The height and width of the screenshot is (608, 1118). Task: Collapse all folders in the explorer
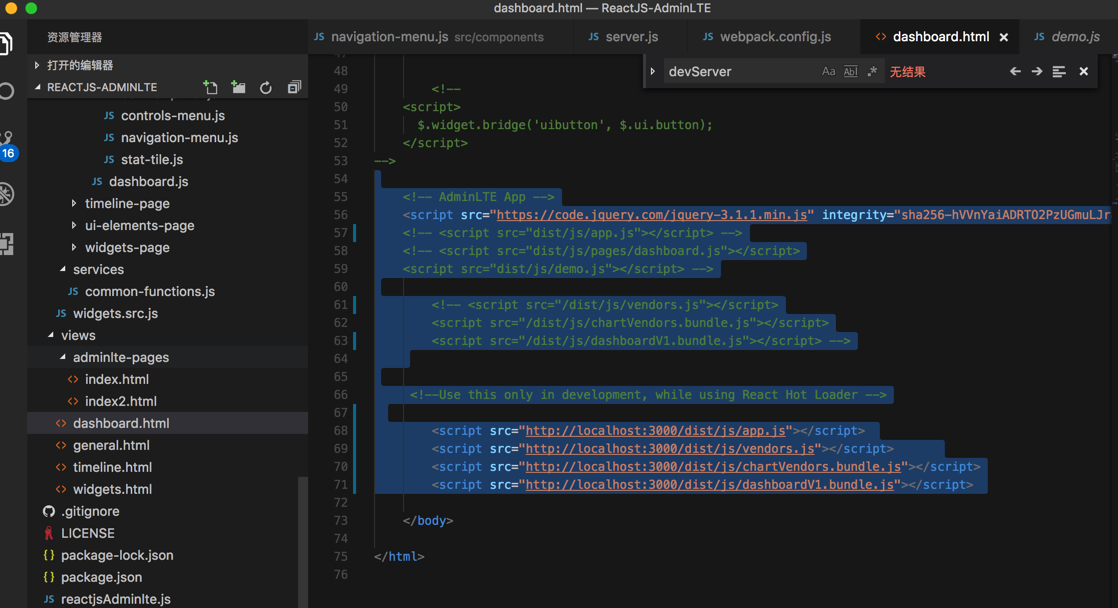pyautogui.click(x=294, y=88)
